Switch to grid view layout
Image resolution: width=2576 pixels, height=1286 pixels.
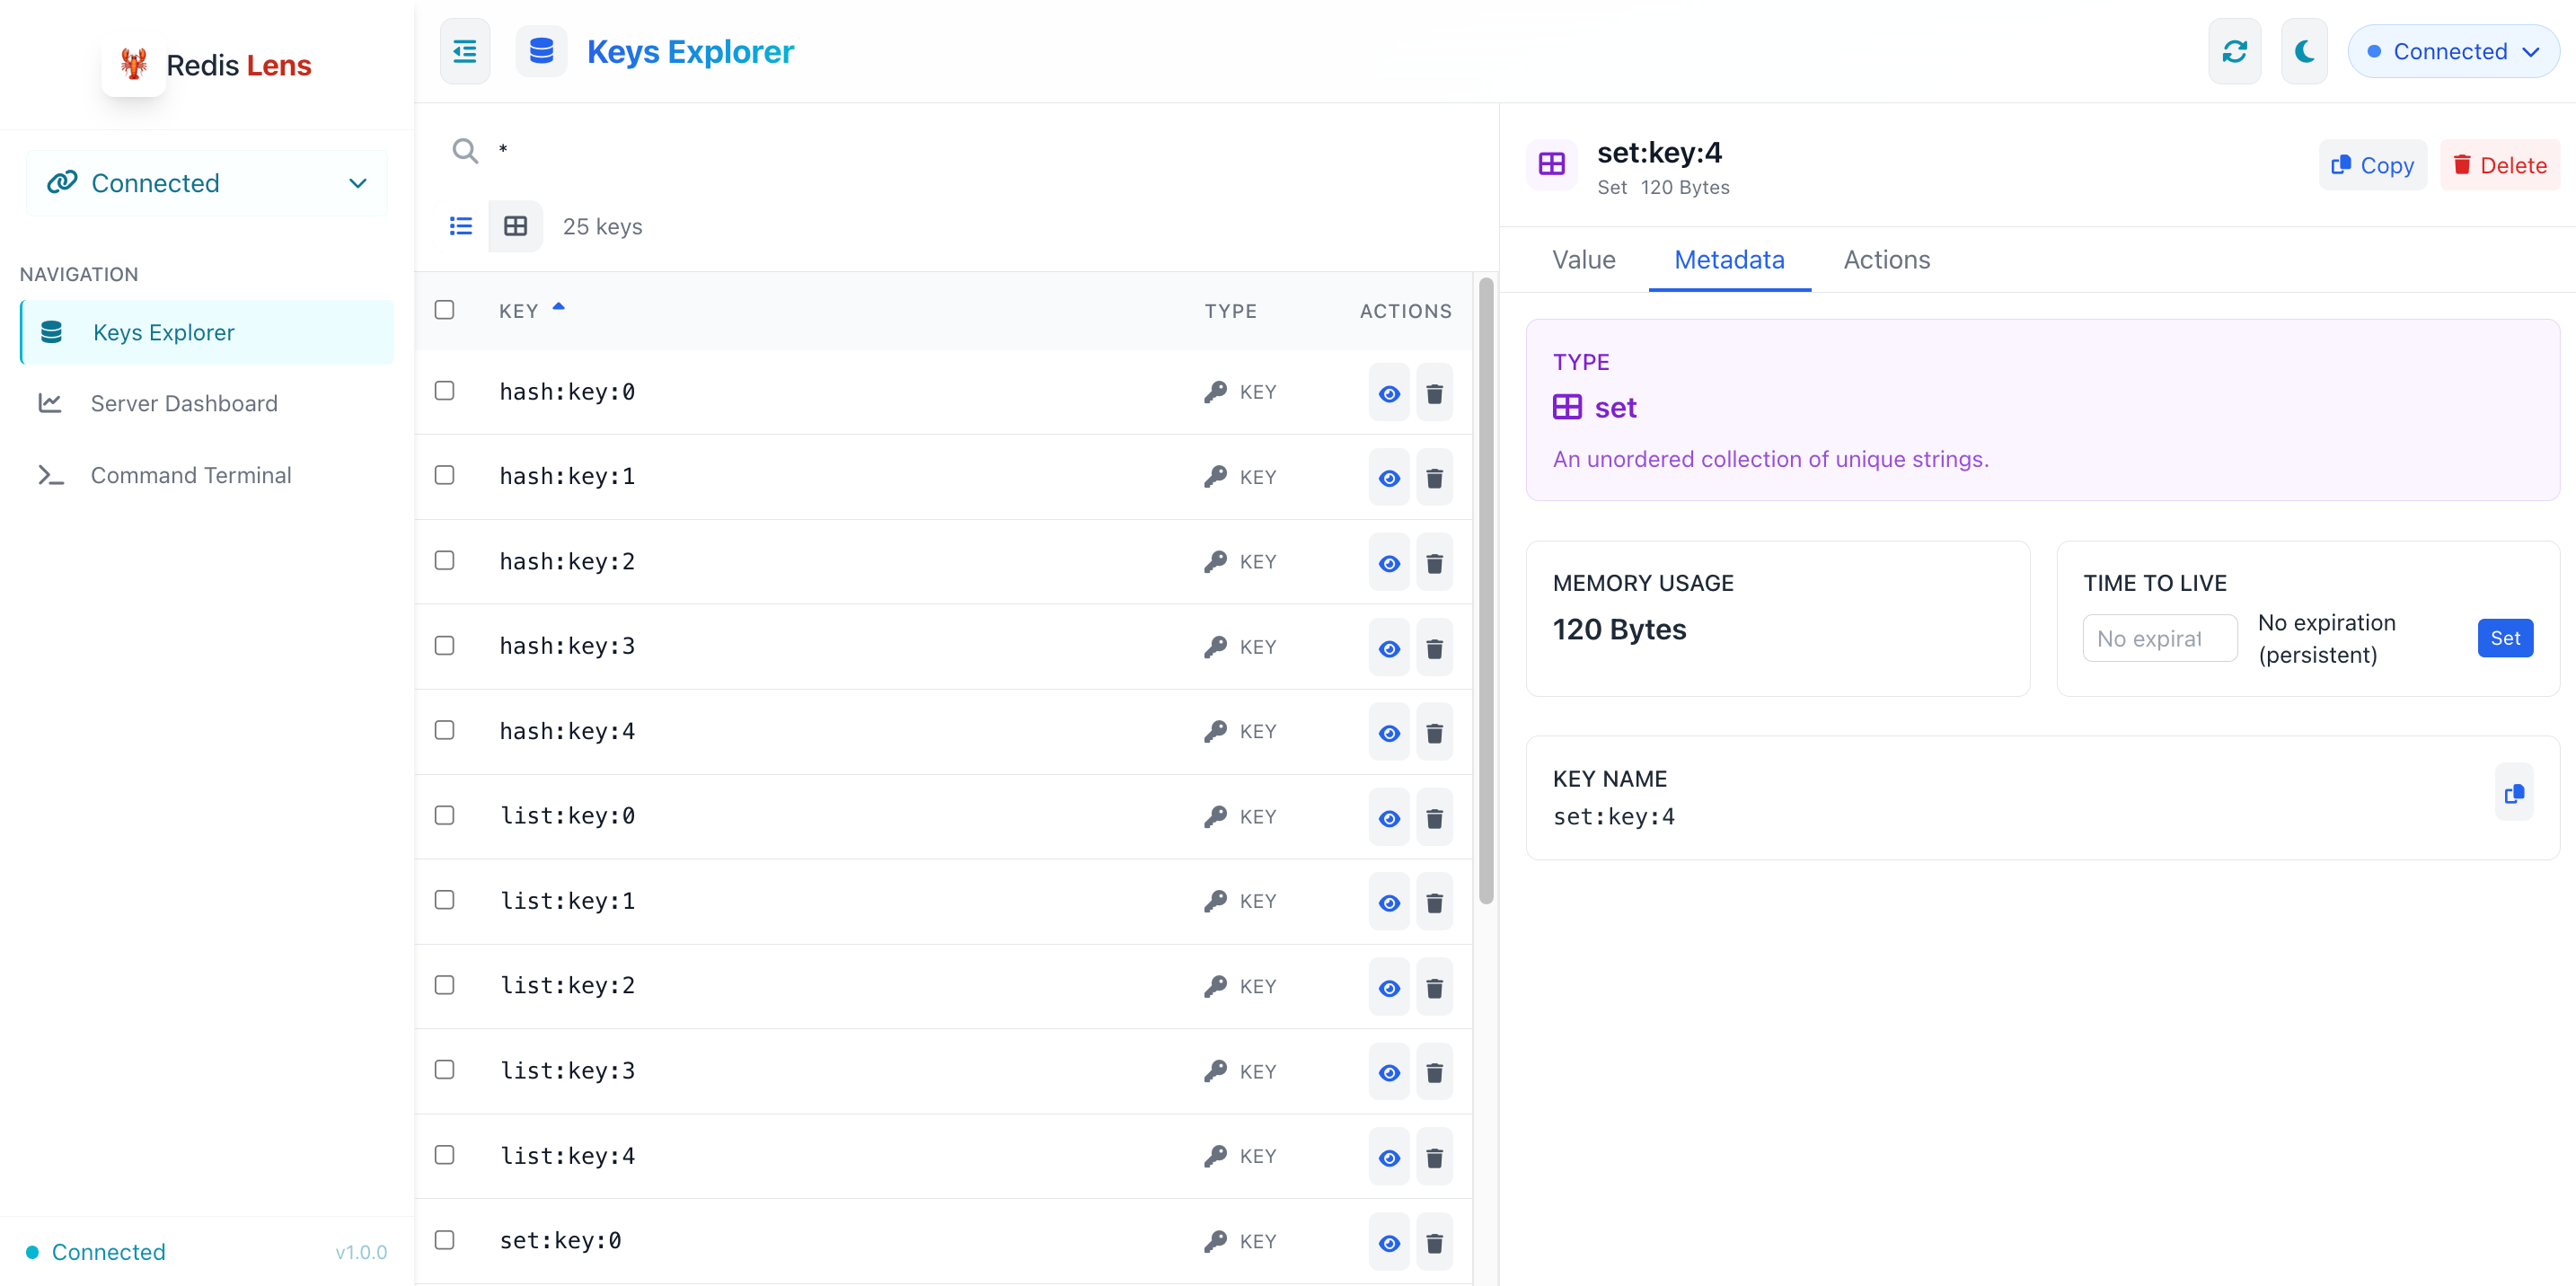coord(516,226)
